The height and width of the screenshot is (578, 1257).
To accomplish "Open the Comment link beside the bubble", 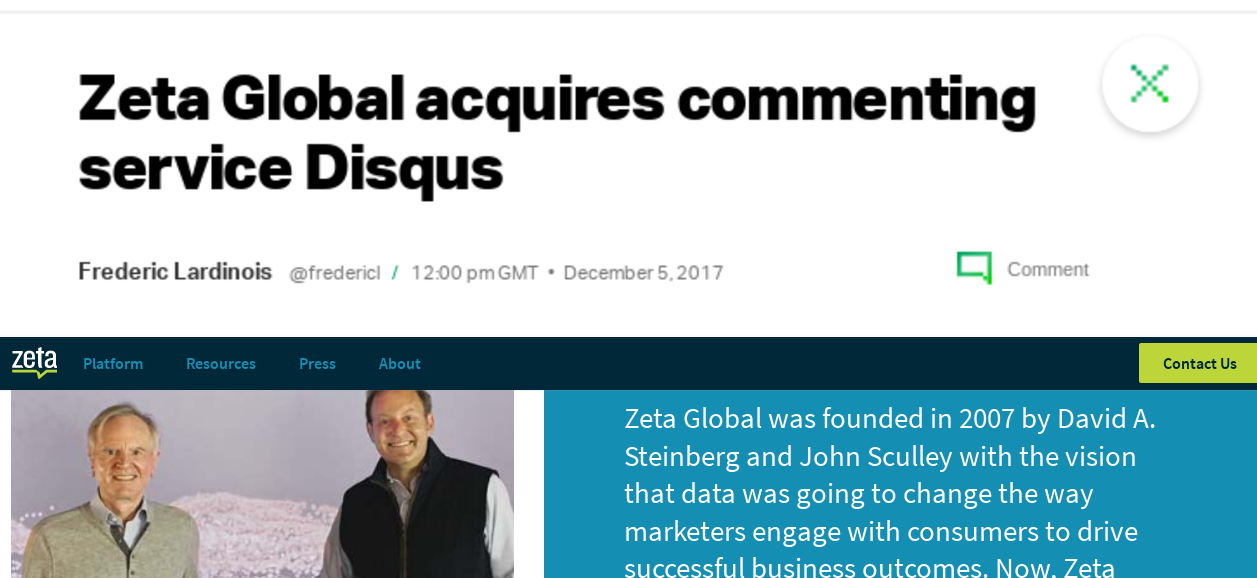I will (1048, 270).
